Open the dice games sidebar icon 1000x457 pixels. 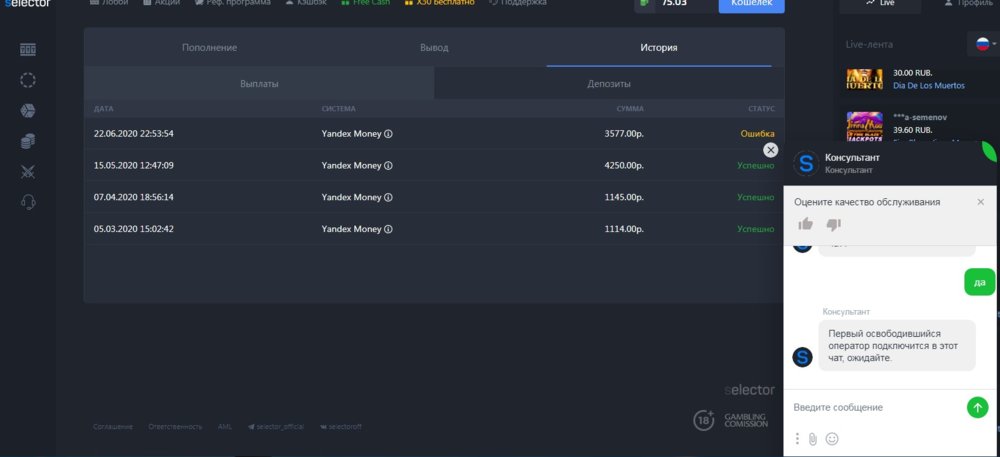point(28,110)
